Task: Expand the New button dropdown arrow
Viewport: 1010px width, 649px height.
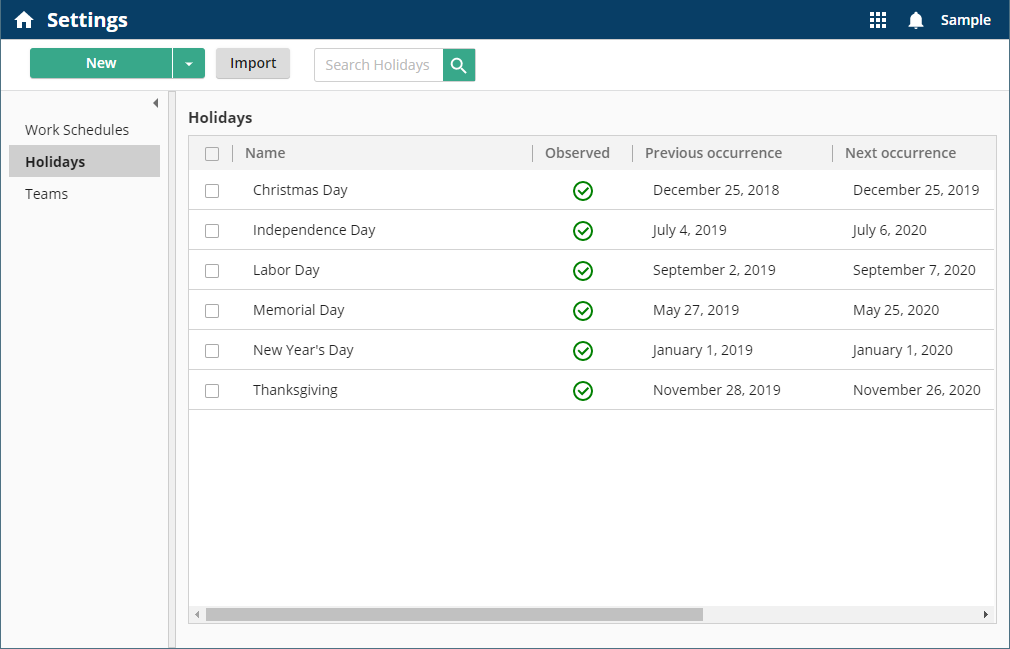Action: point(189,64)
